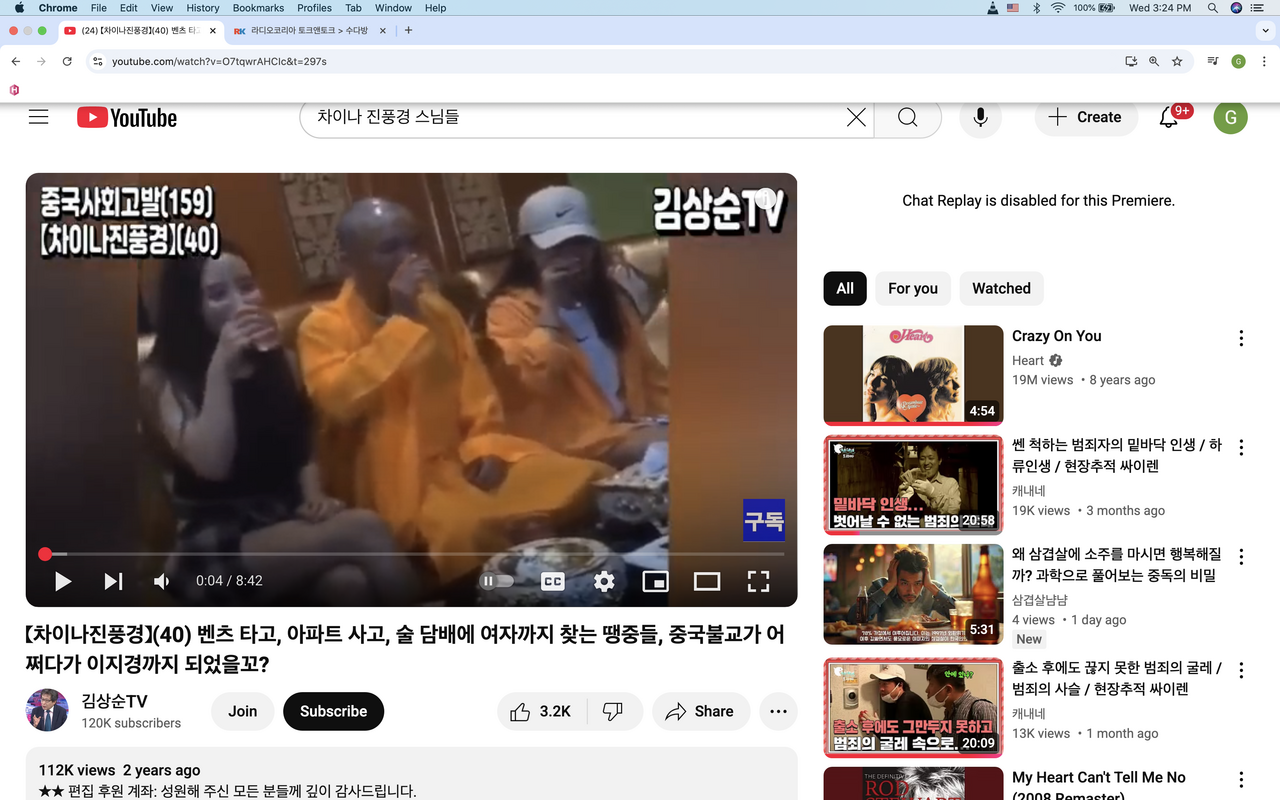Open the Apple menu

(x=19, y=8)
